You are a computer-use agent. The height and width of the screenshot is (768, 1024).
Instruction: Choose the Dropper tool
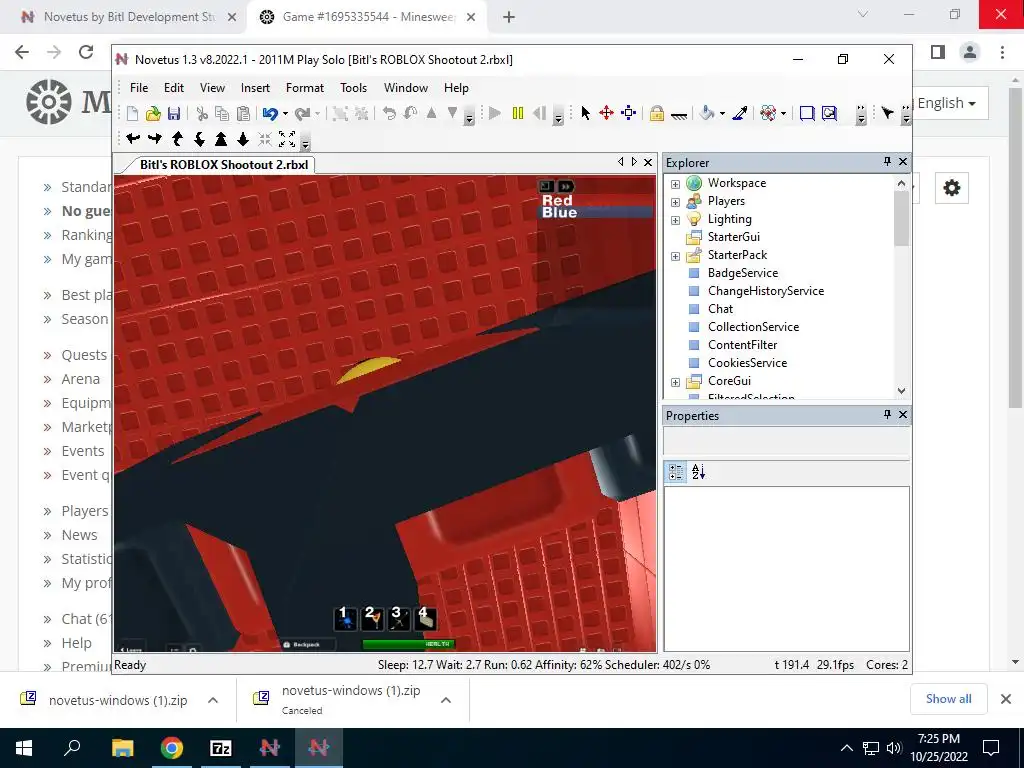point(740,114)
